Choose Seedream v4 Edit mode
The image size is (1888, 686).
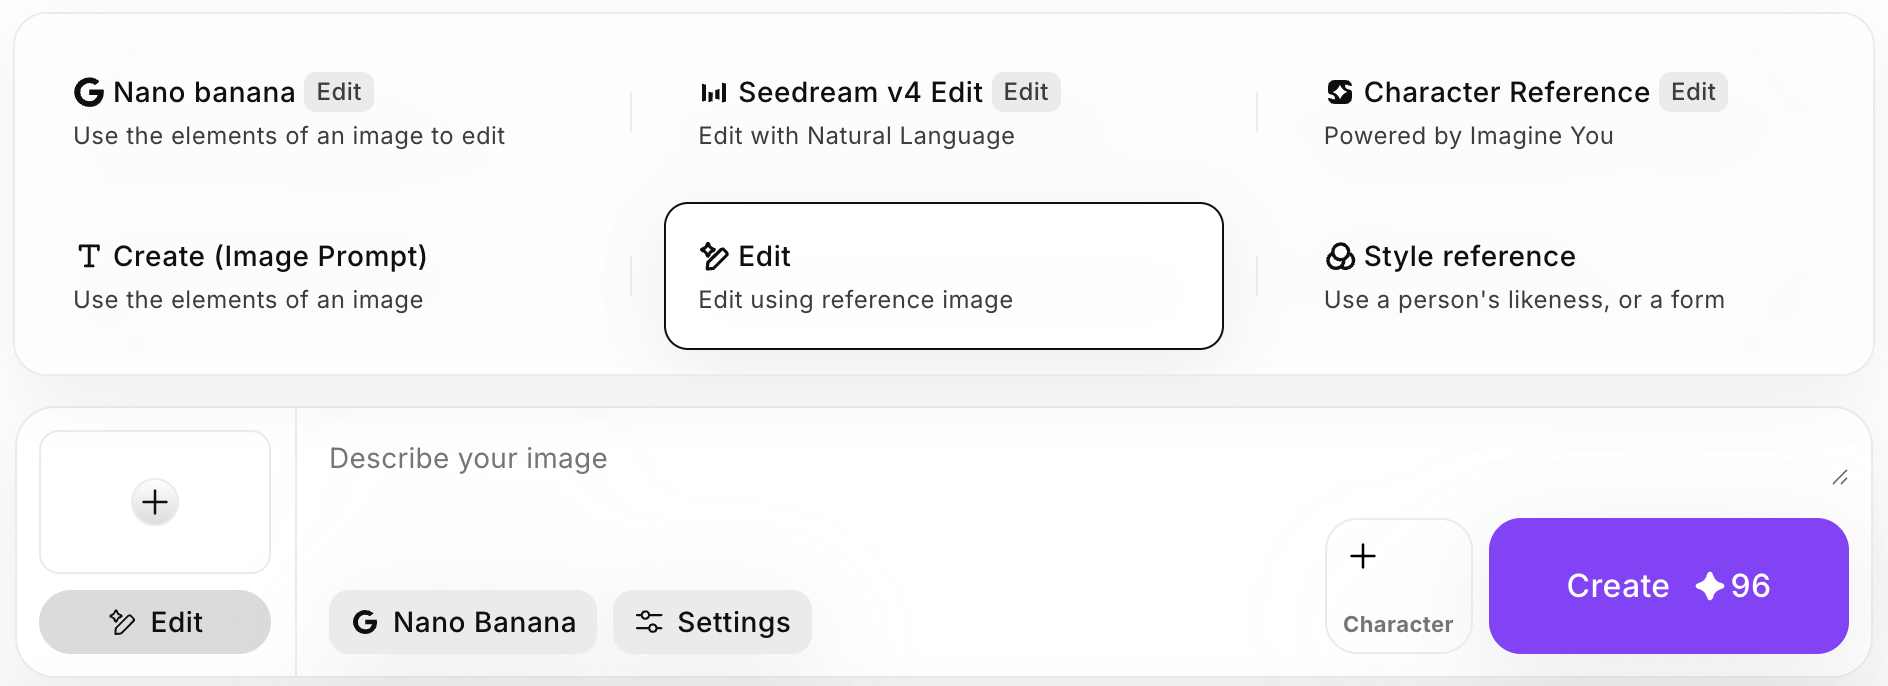click(x=880, y=112)
